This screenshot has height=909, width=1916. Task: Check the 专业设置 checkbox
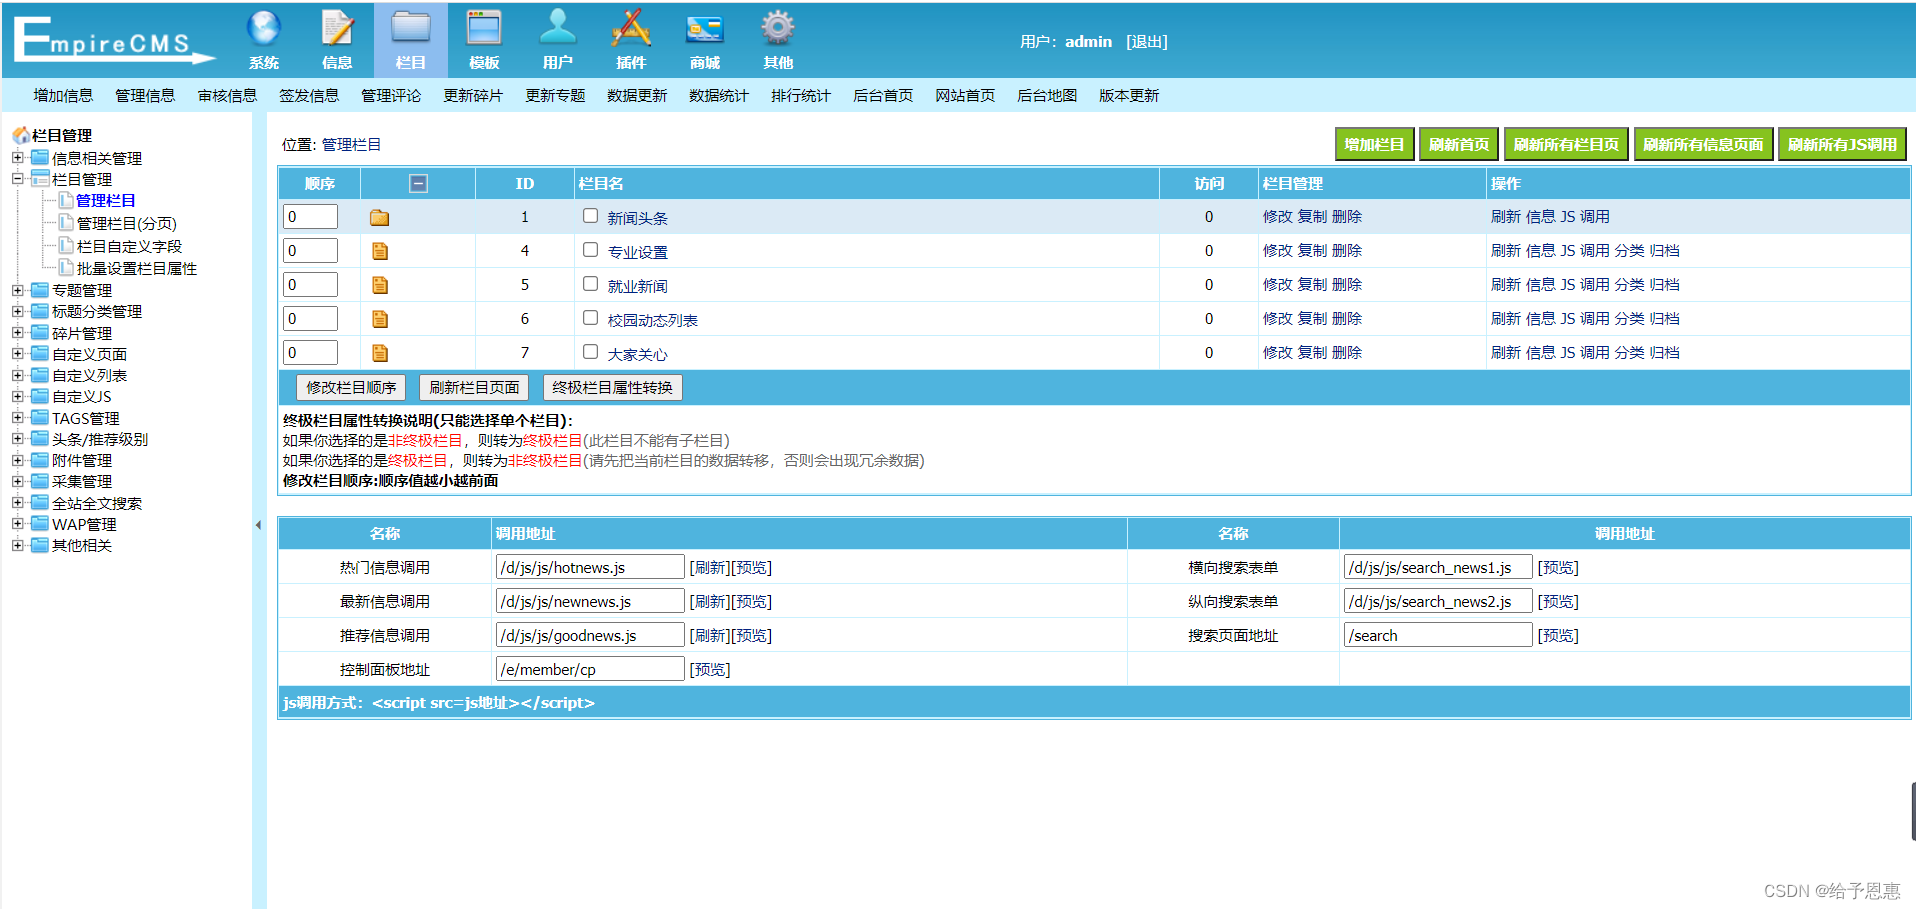[591, 250]
